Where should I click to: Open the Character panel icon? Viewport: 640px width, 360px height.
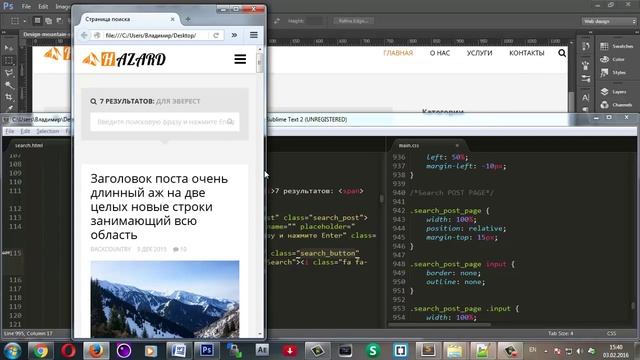point(586,98)
